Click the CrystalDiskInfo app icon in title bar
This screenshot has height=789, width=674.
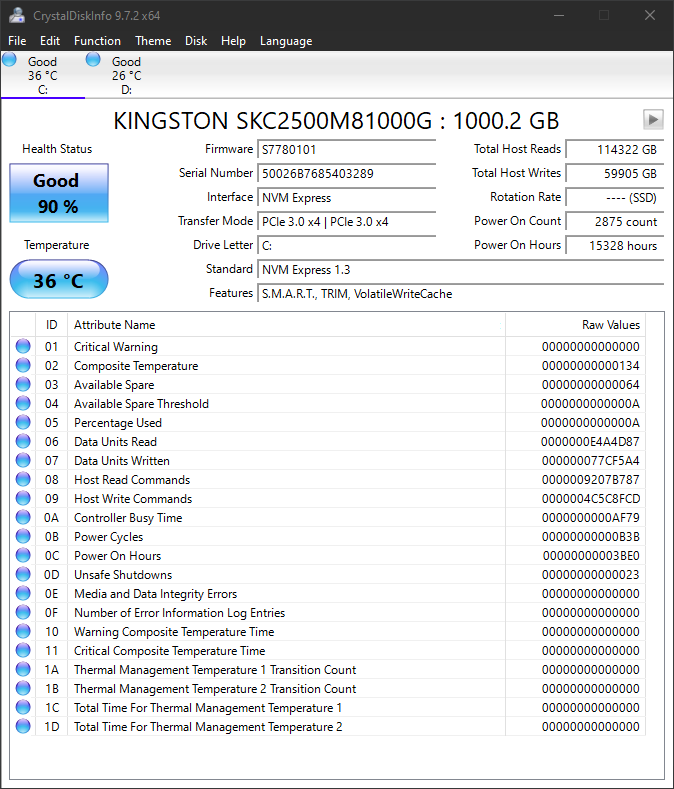click(x=17, y=15)
